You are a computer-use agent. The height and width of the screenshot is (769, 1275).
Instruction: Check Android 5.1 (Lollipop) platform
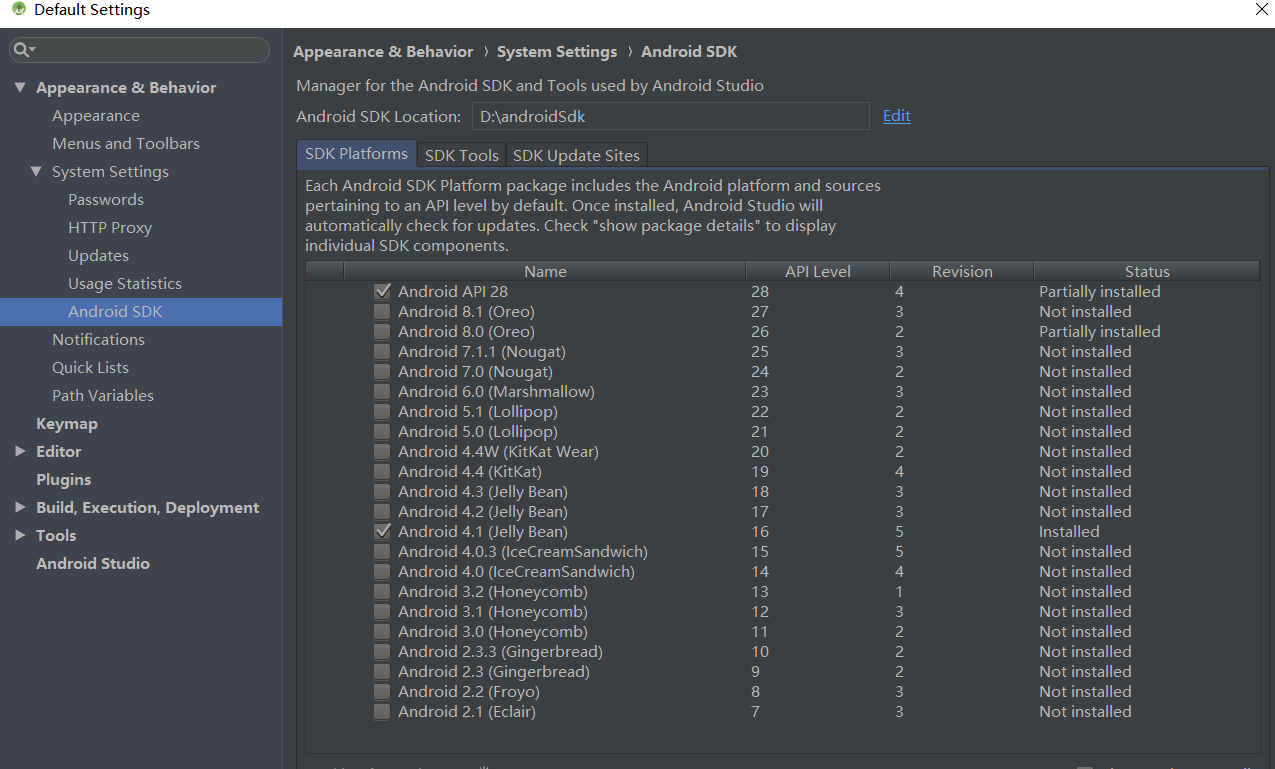coord(381,412)
